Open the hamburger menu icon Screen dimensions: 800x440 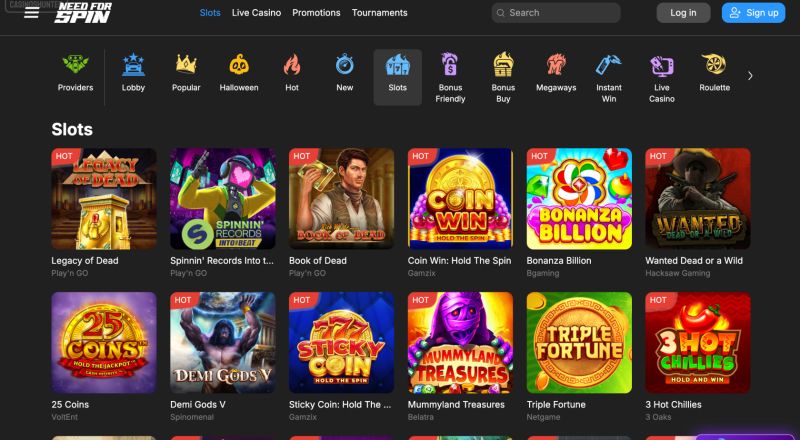tap(32, 13)
